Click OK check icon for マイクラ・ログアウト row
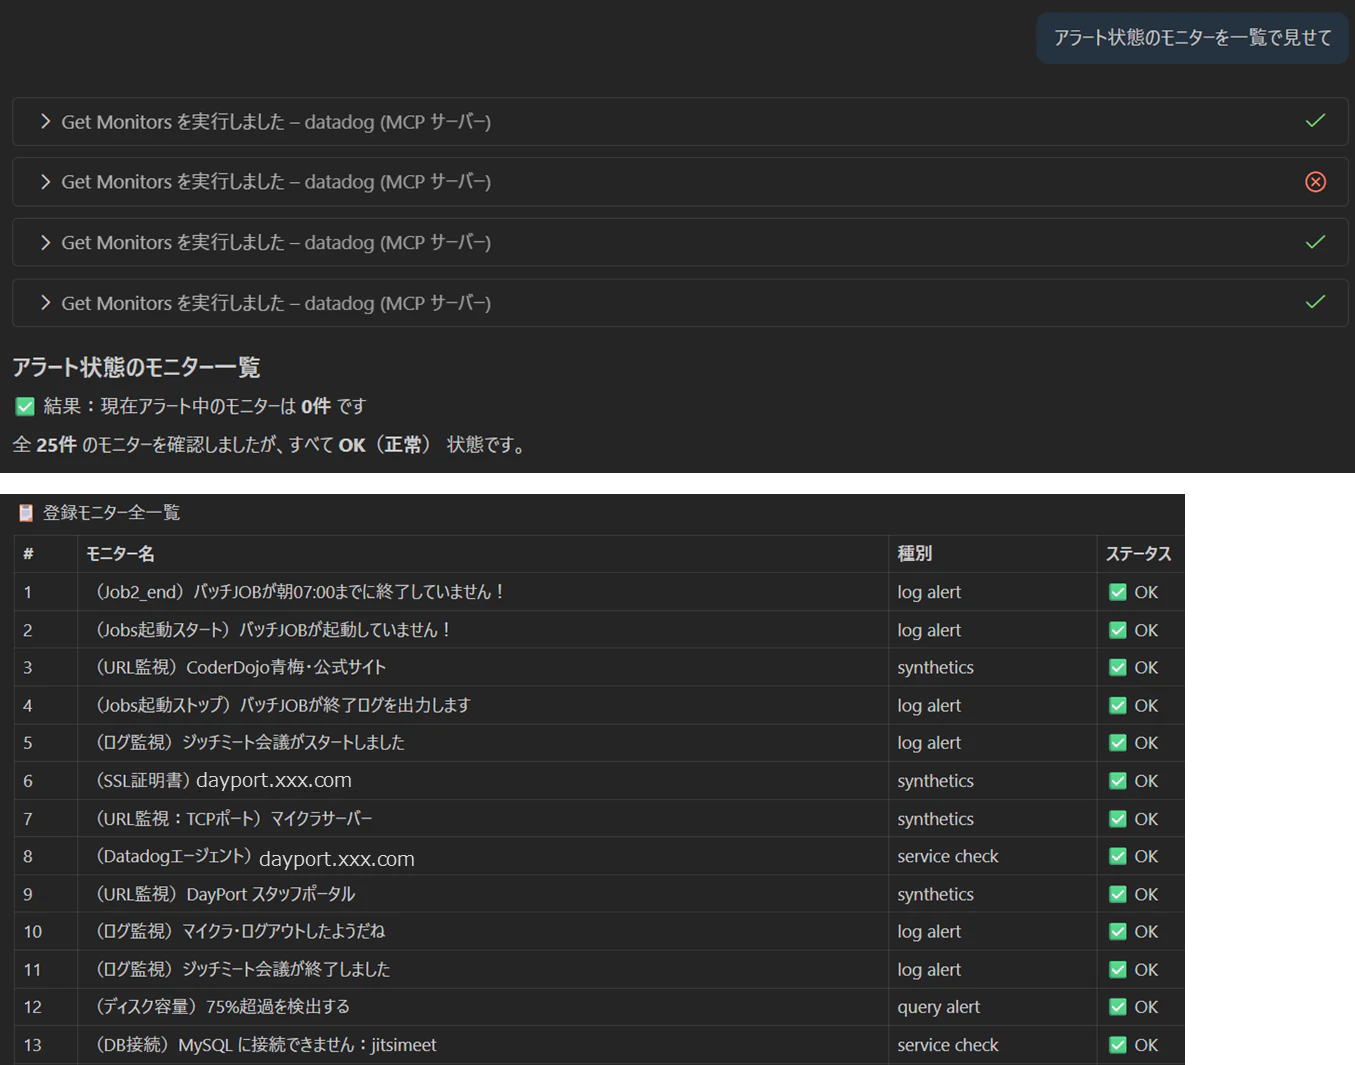The width and height of the screenshot is (1355, 1065). click(x=1118, y=931)
